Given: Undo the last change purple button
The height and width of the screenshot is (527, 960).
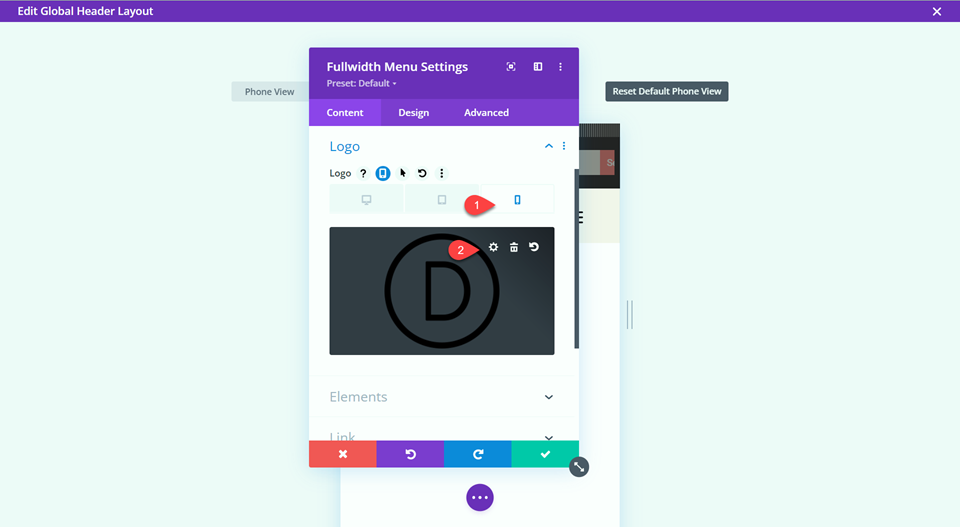Looking at the screenshot, I should [410, 454].
